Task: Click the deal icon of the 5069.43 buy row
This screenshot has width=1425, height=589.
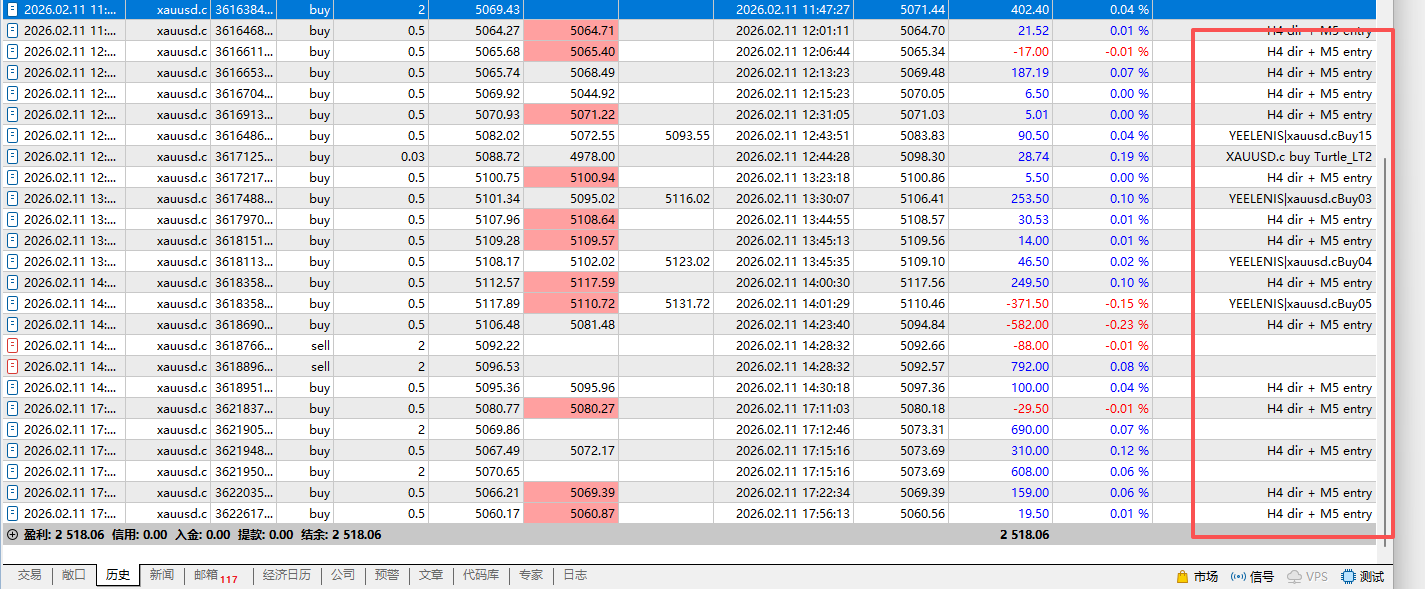Action: coord(12,9)
